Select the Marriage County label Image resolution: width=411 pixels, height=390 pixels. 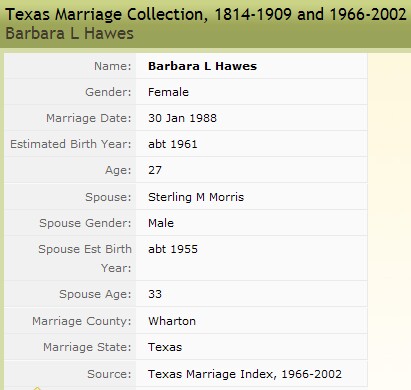(x=82, y=321)
